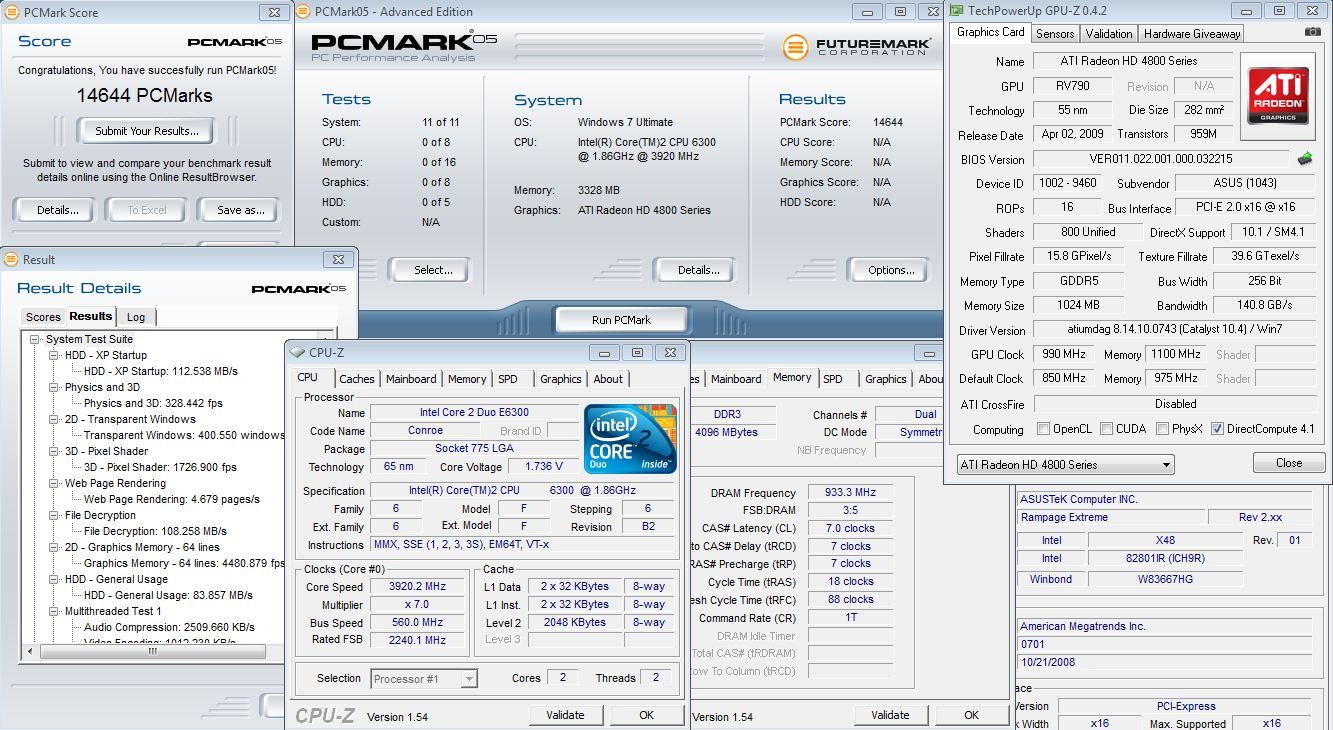Screen dimensions: 1333x730
Task: Click the BIOS Version field in GPU-Z
Action: [1162, 159]
